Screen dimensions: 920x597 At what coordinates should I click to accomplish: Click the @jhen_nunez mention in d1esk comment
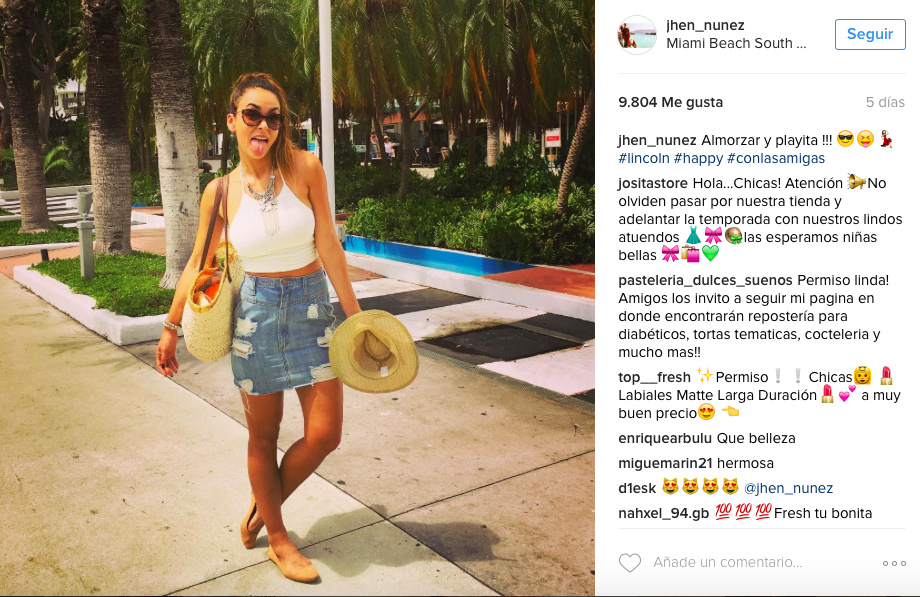tap(788, 488)
